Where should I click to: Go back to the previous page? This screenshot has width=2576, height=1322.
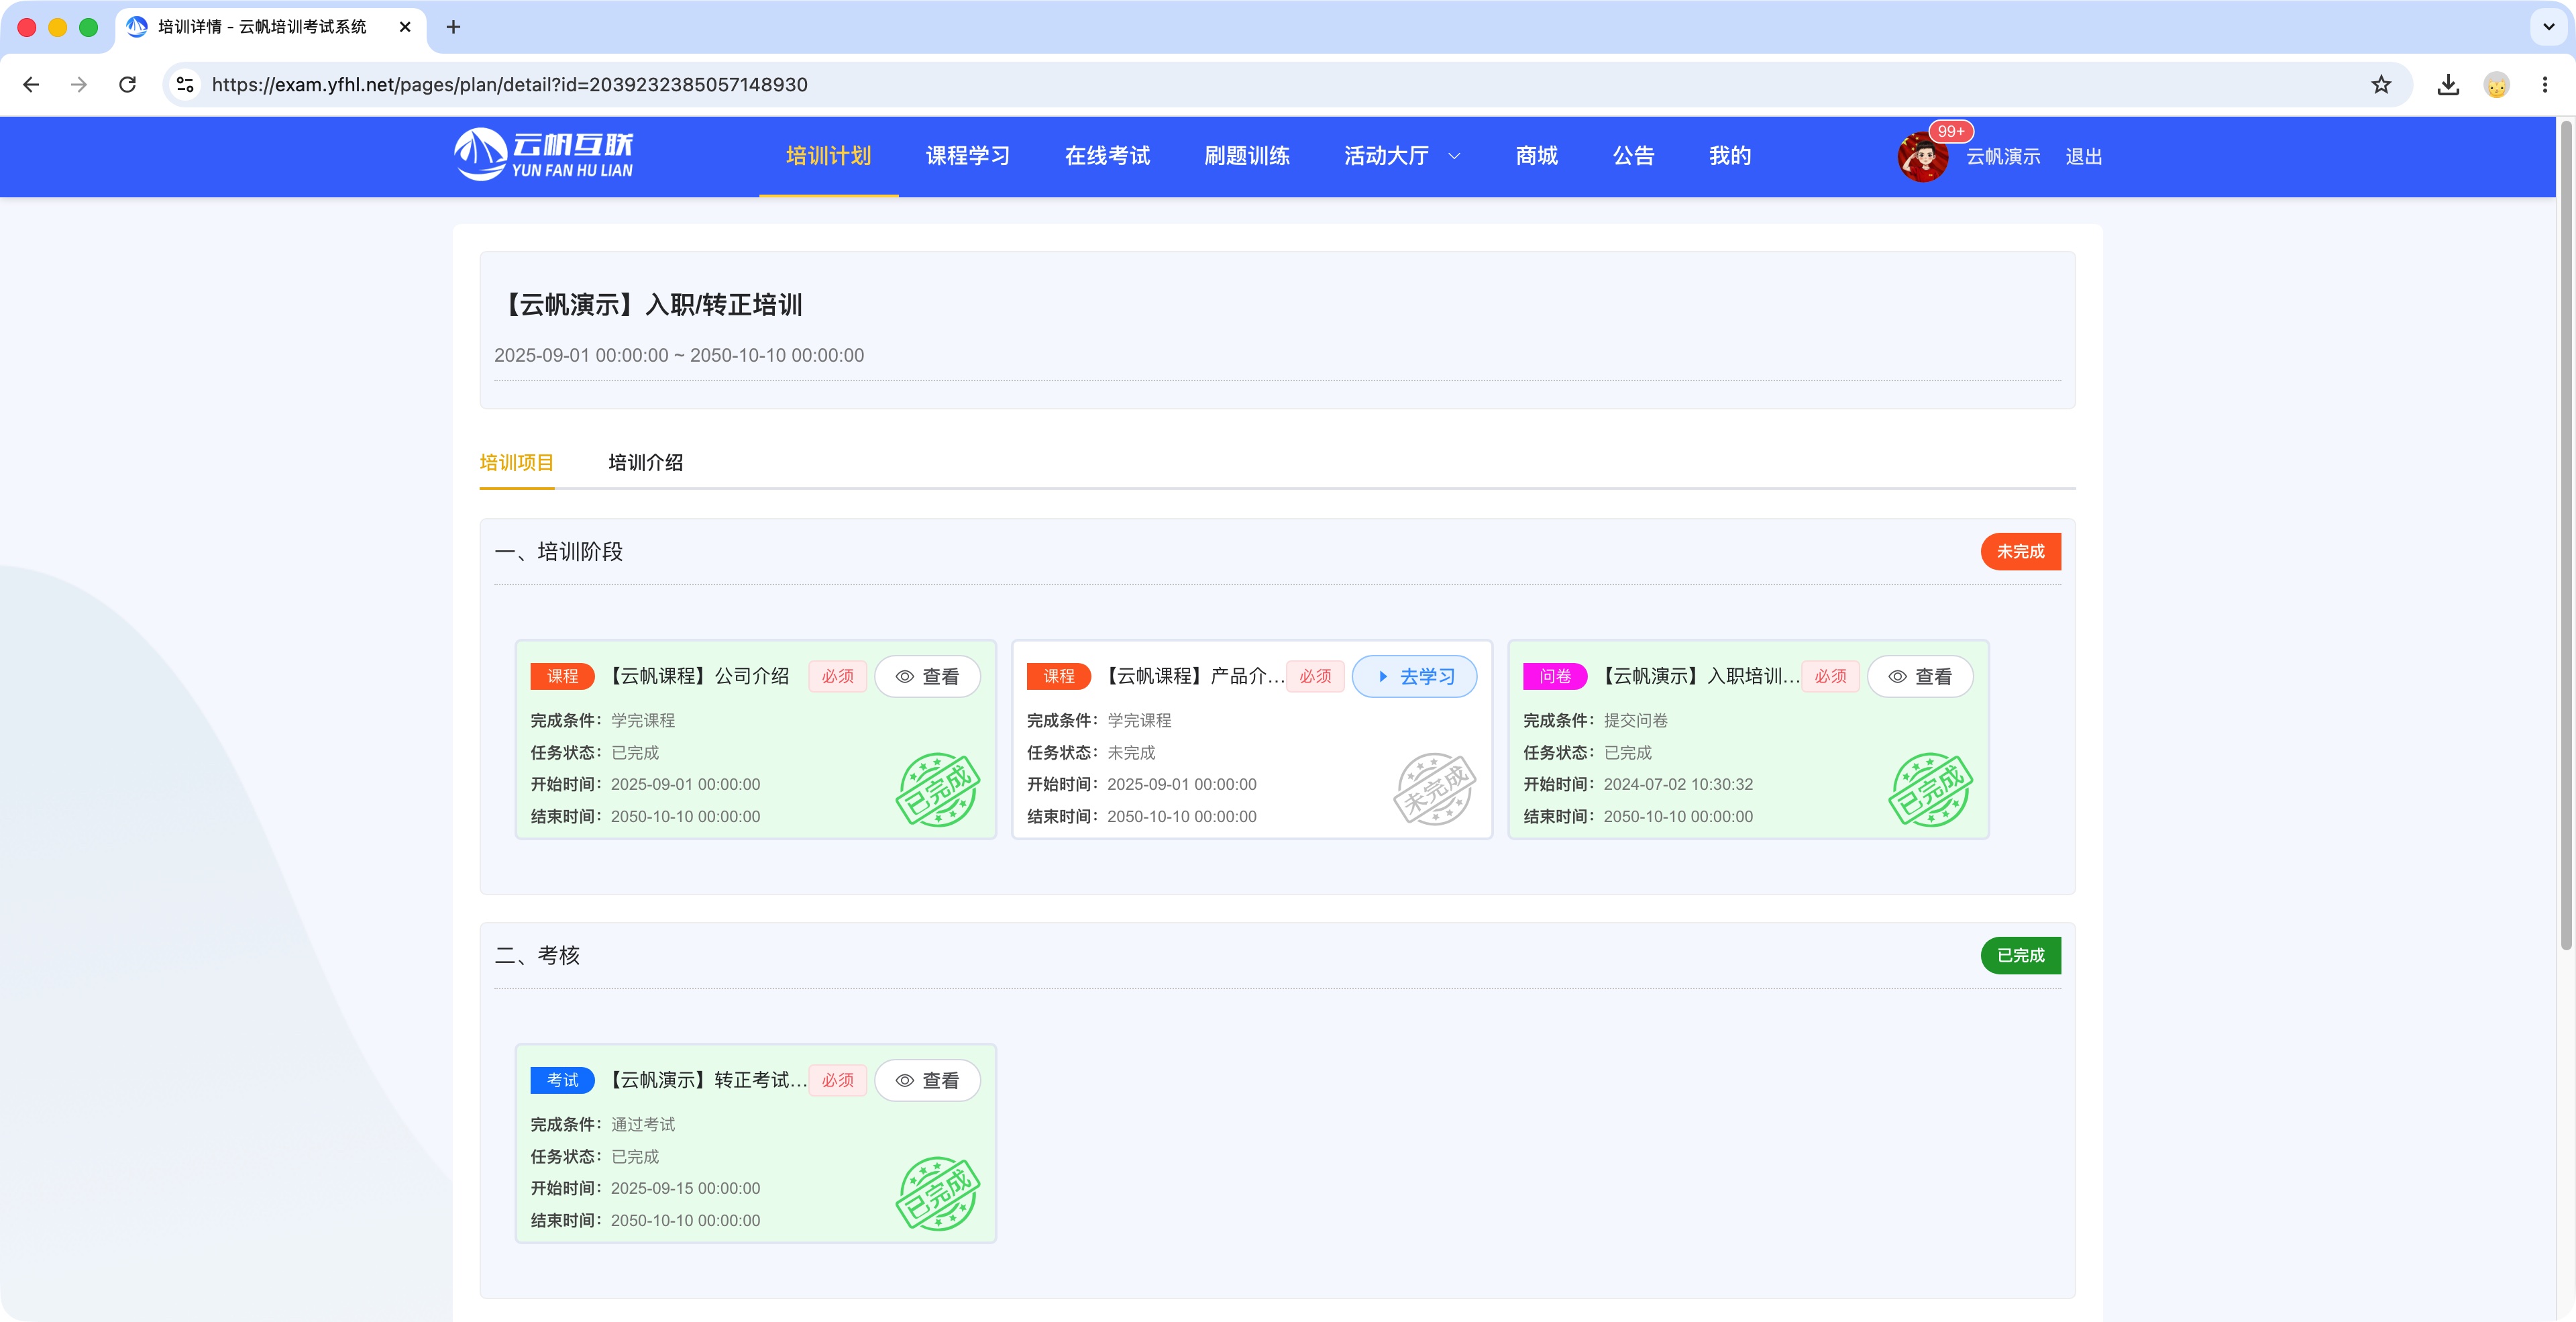(x=31, y=85)
